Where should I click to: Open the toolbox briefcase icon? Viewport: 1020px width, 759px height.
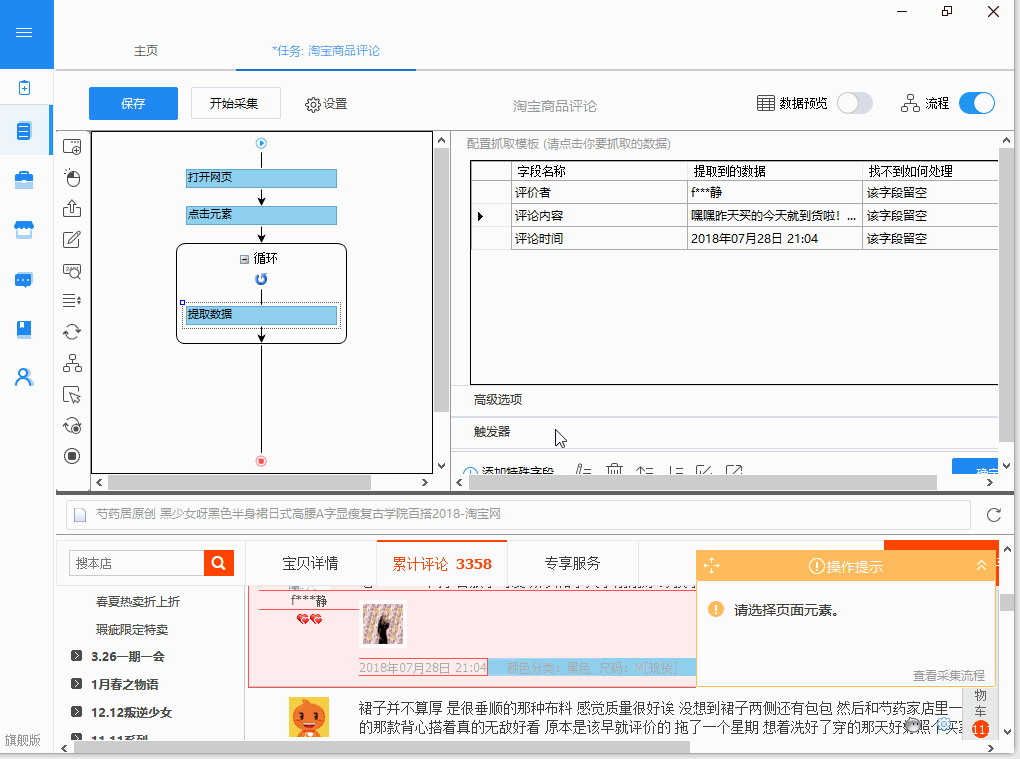(x=24, y=180)
